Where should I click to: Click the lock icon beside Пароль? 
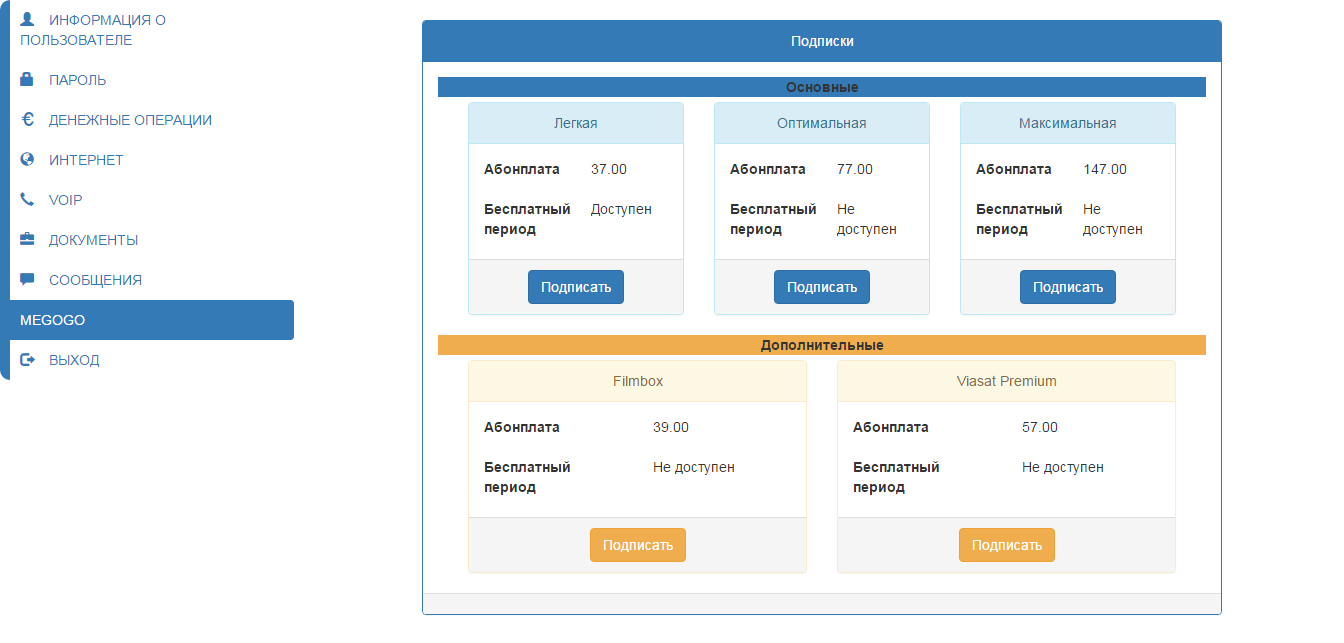click(x=27, y=79)
